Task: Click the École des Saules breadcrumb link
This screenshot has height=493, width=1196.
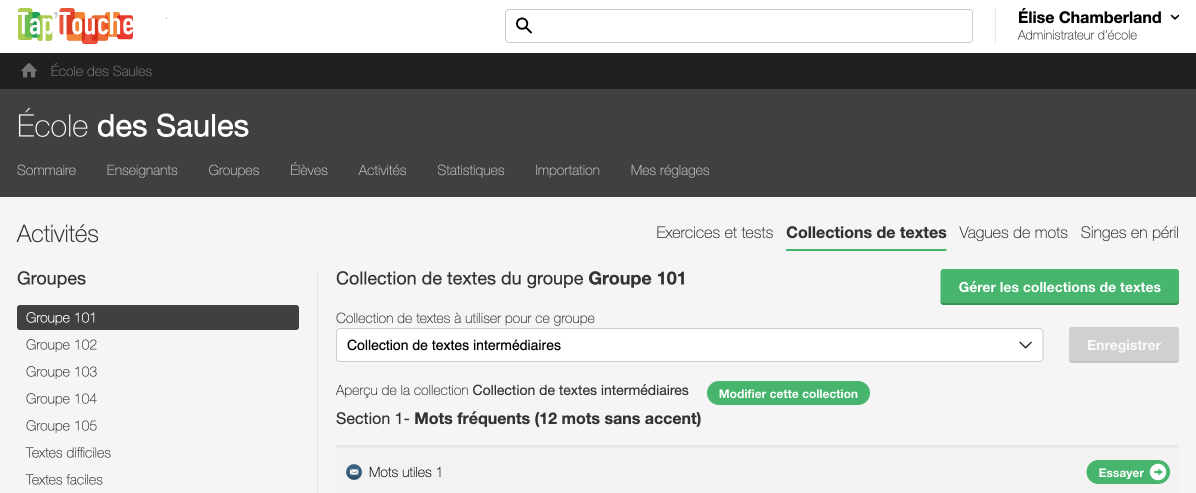Action: 101,71
